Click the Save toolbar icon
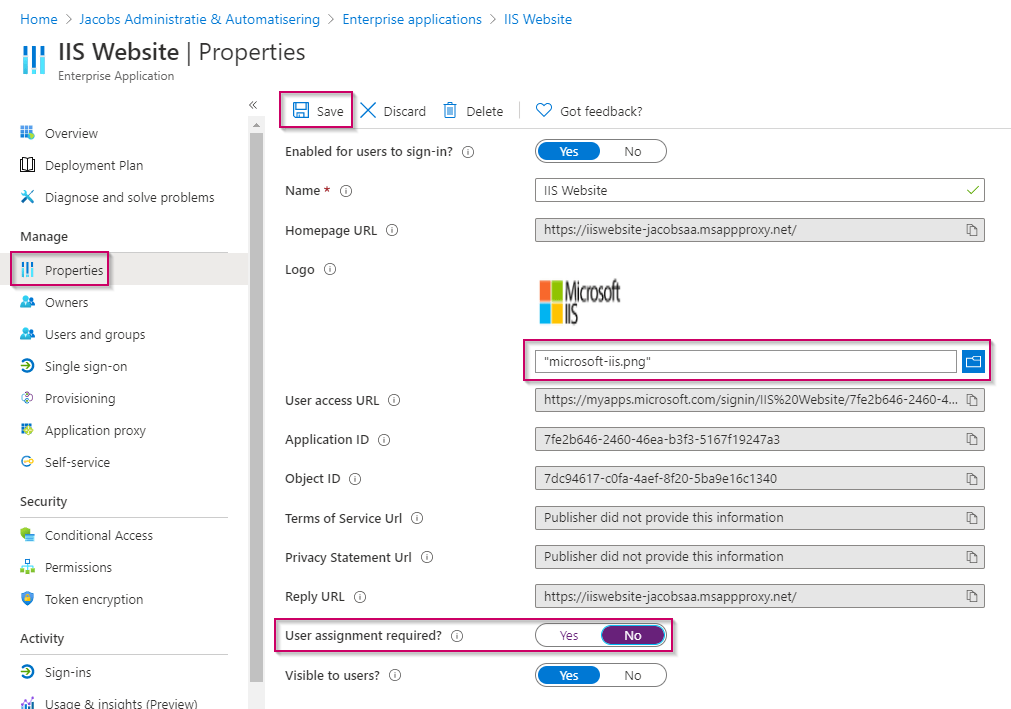Viewport: 1011px width, 709px height. point(300,111)
